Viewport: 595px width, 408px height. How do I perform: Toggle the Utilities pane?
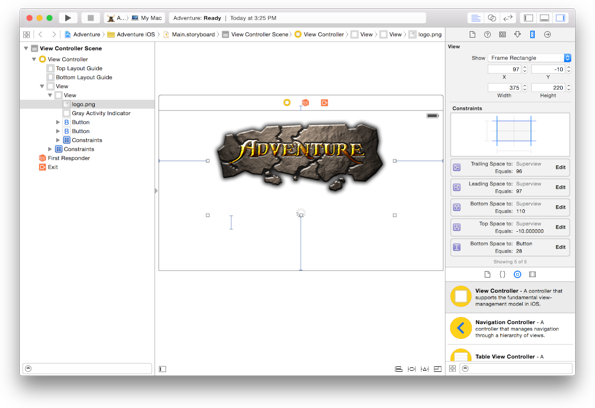pyautogui.click(x=560, y=18)
